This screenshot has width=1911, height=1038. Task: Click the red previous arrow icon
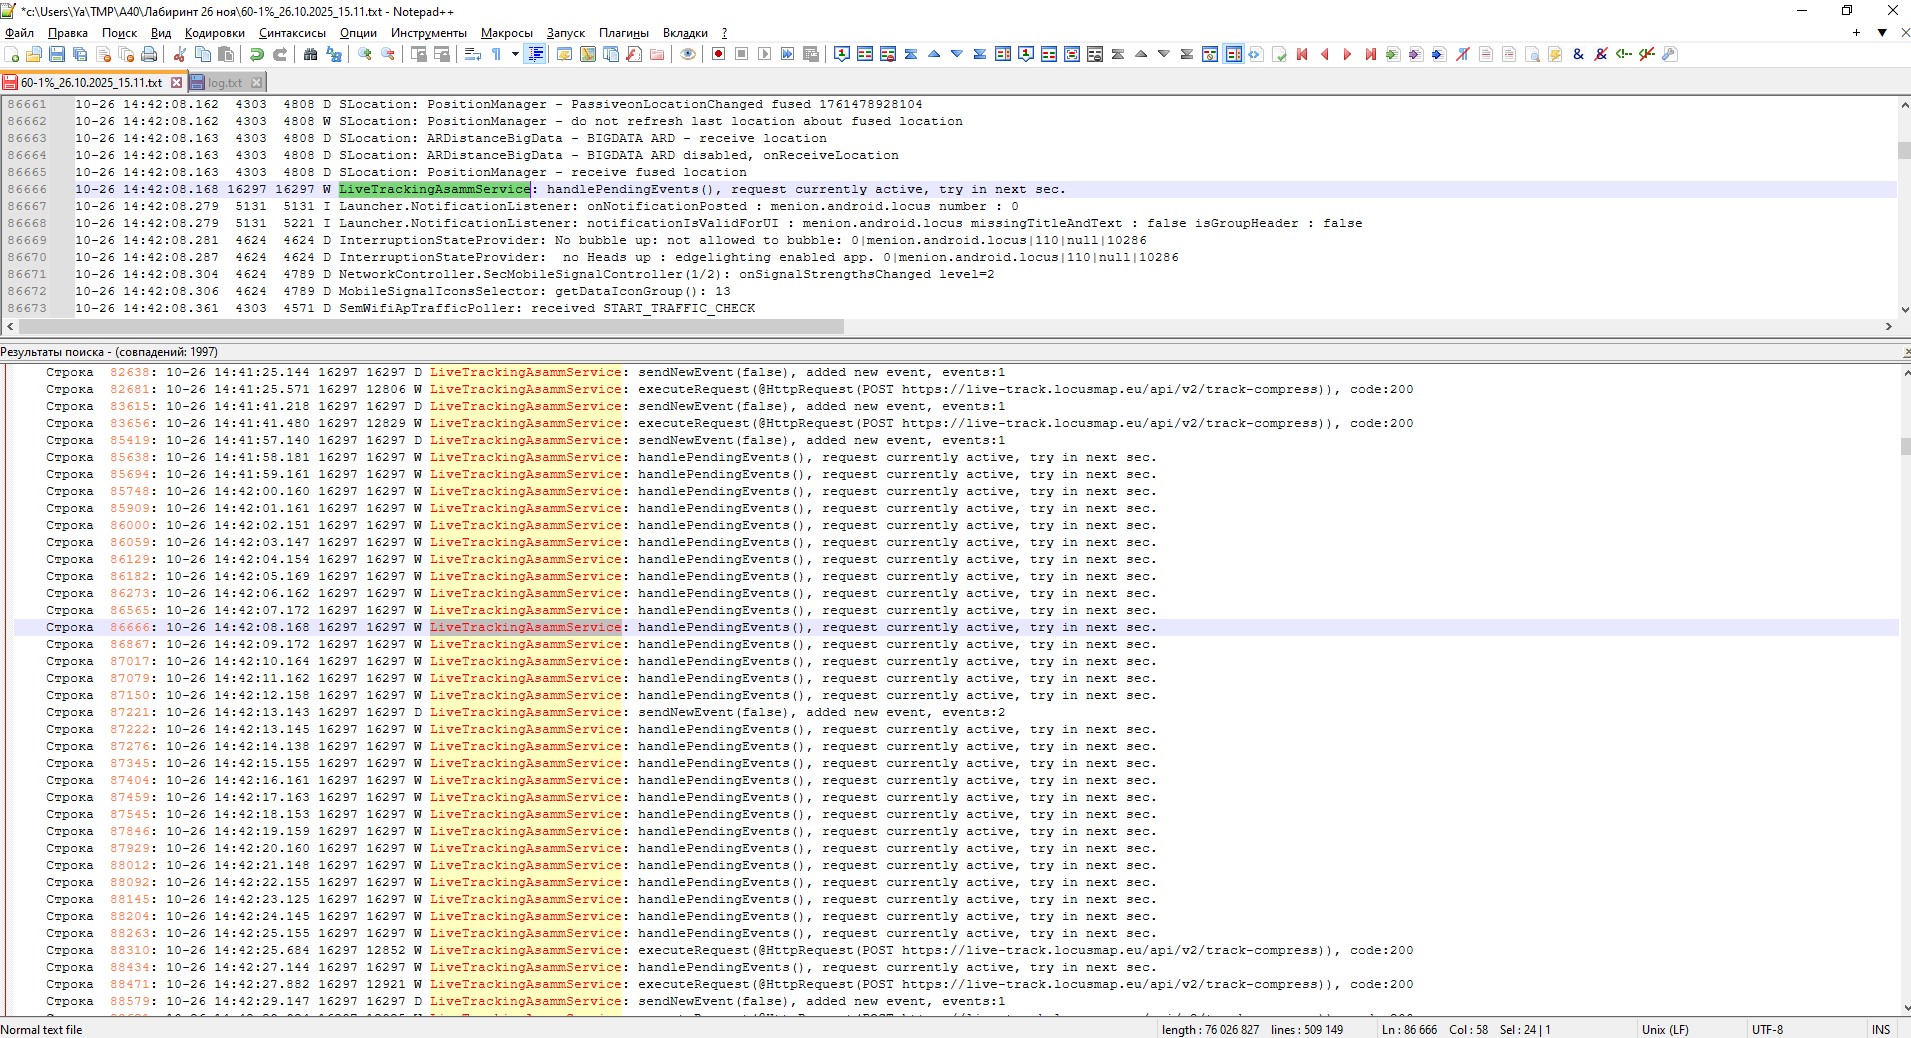[x=1325, y=54]
